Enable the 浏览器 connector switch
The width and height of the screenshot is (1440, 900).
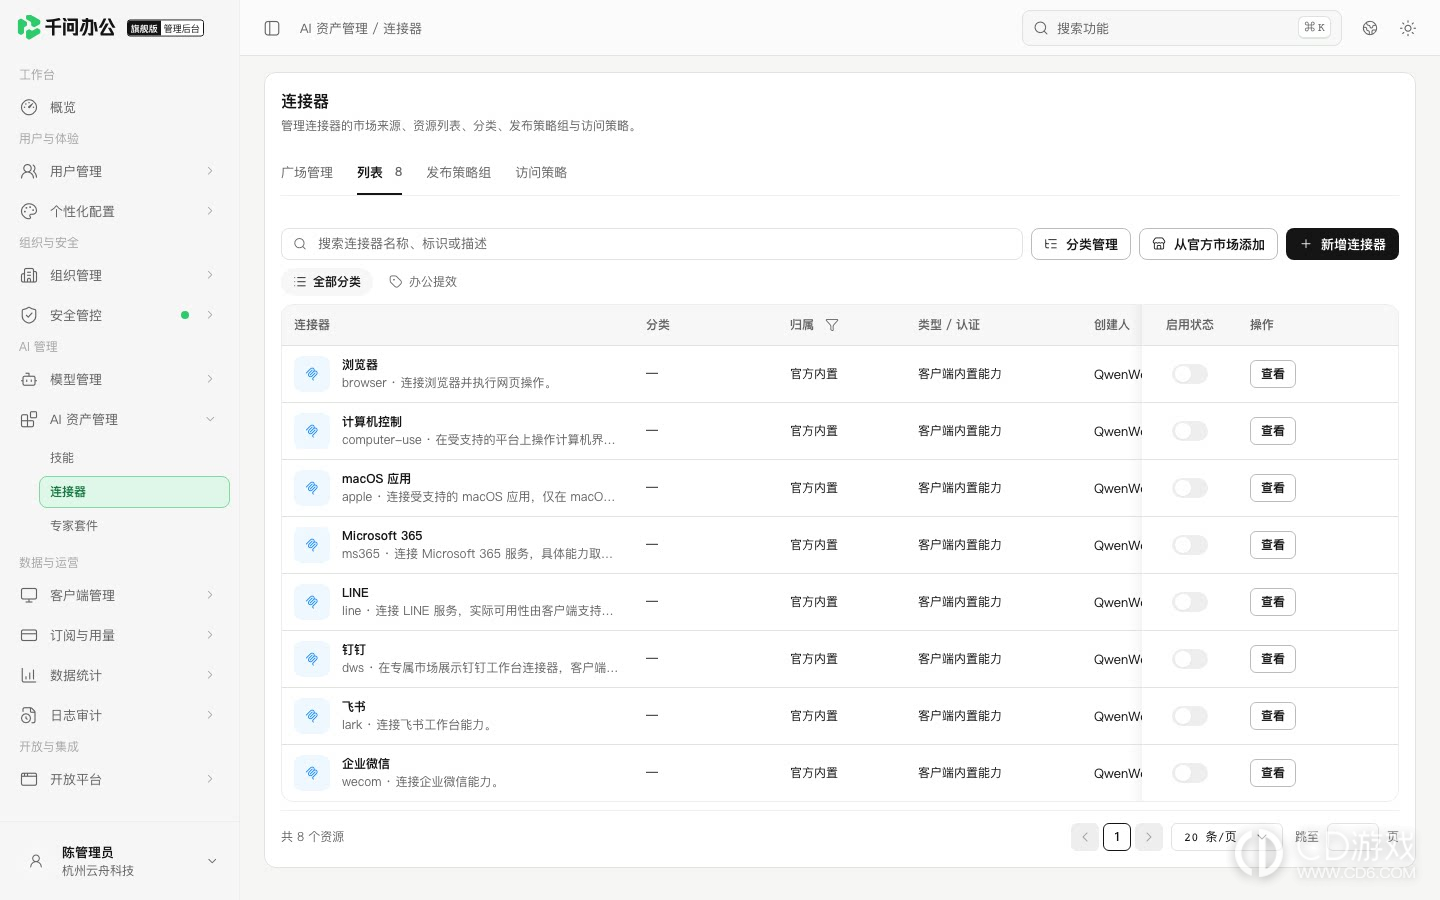pyautogui.click(x=1190, y=374)
